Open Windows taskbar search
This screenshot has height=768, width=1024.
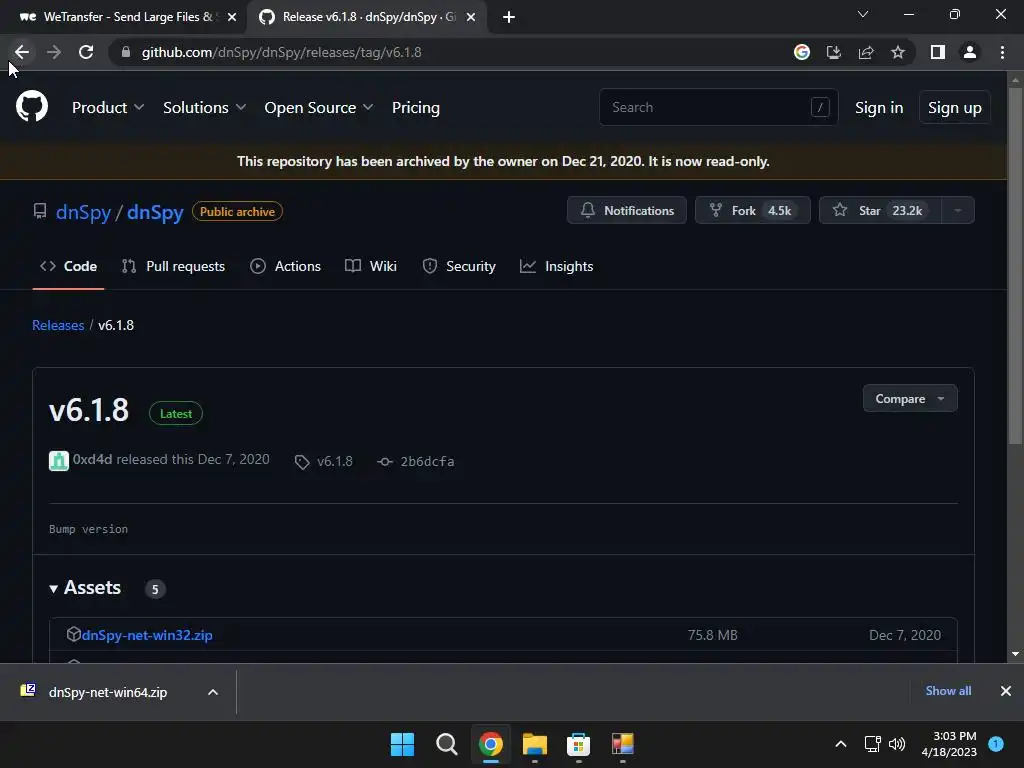click(447, 744)
